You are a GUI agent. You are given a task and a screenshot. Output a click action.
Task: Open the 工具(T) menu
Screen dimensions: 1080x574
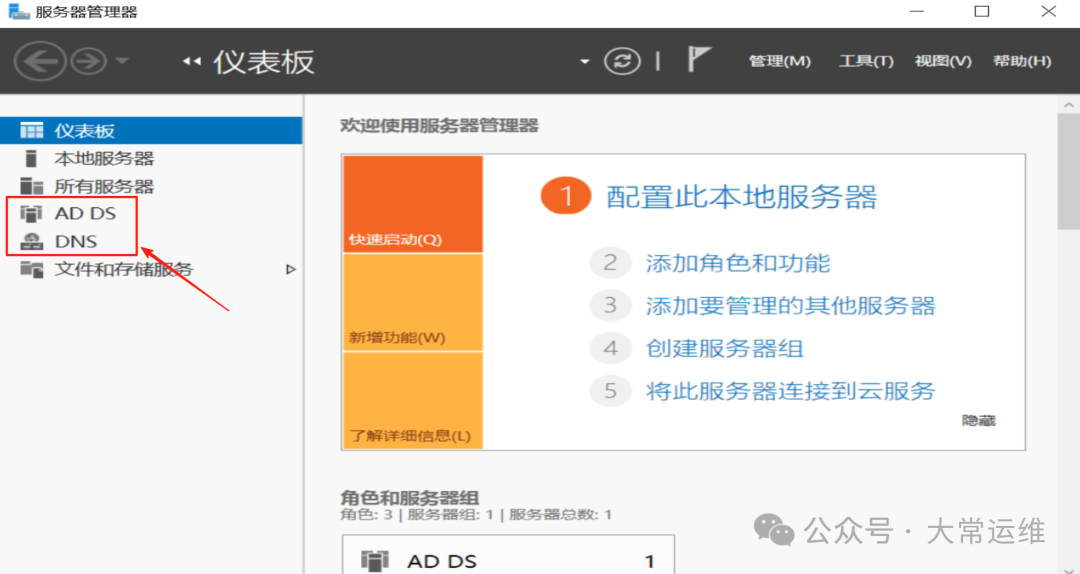866,61
